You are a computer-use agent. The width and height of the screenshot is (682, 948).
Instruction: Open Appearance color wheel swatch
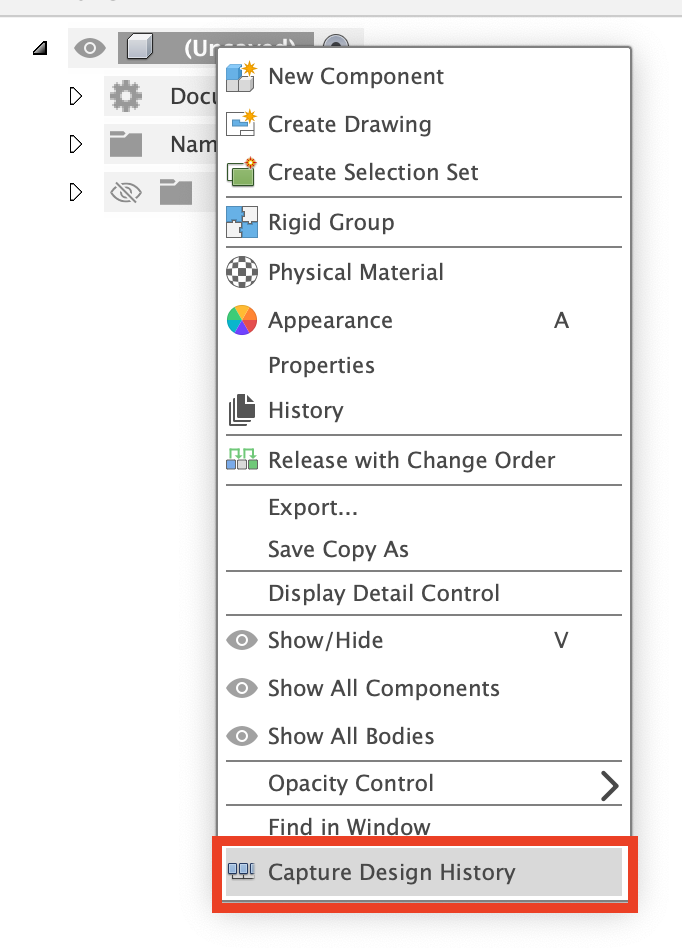click(242, 321)
